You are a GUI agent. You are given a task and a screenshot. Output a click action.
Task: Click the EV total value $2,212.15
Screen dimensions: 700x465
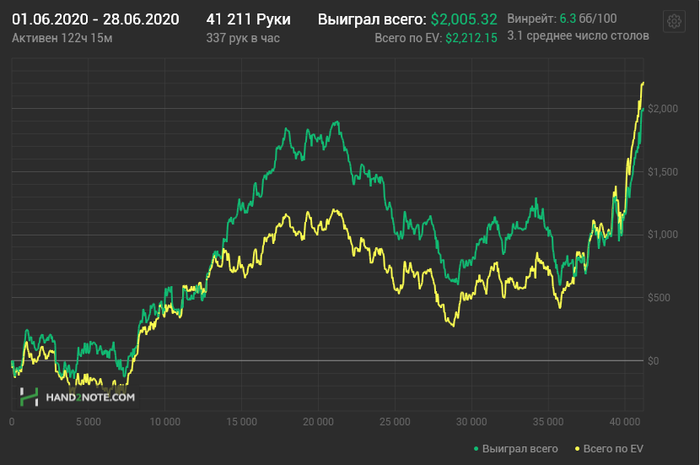click(x=471, y=38)
